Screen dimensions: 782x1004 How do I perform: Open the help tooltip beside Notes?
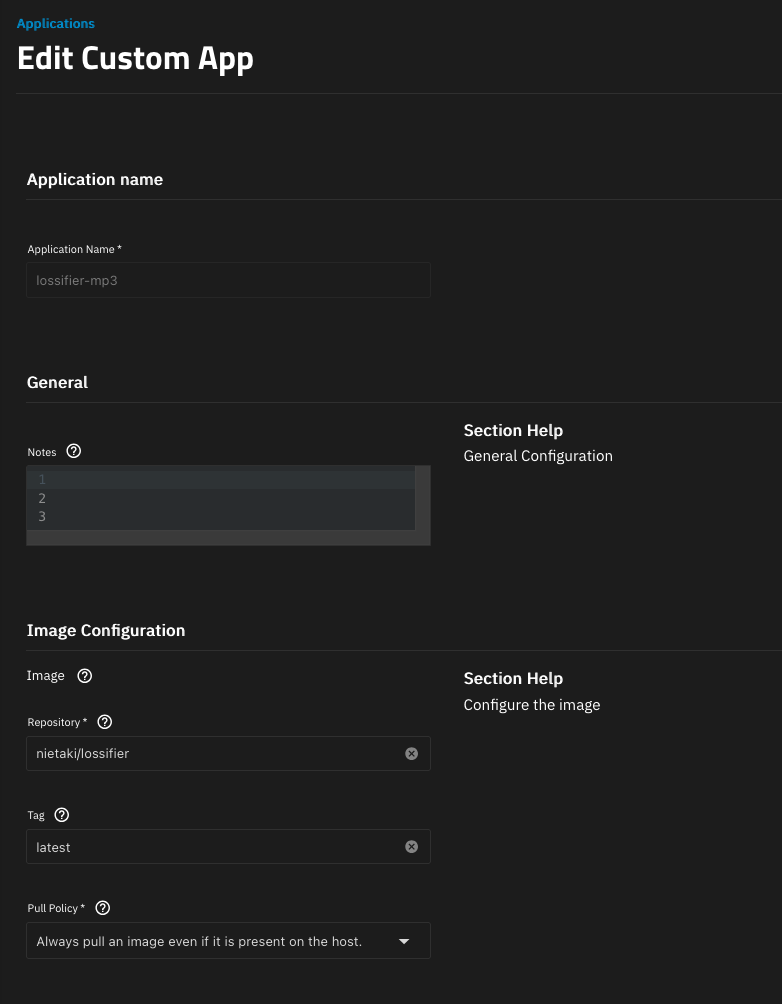[73, 452]
